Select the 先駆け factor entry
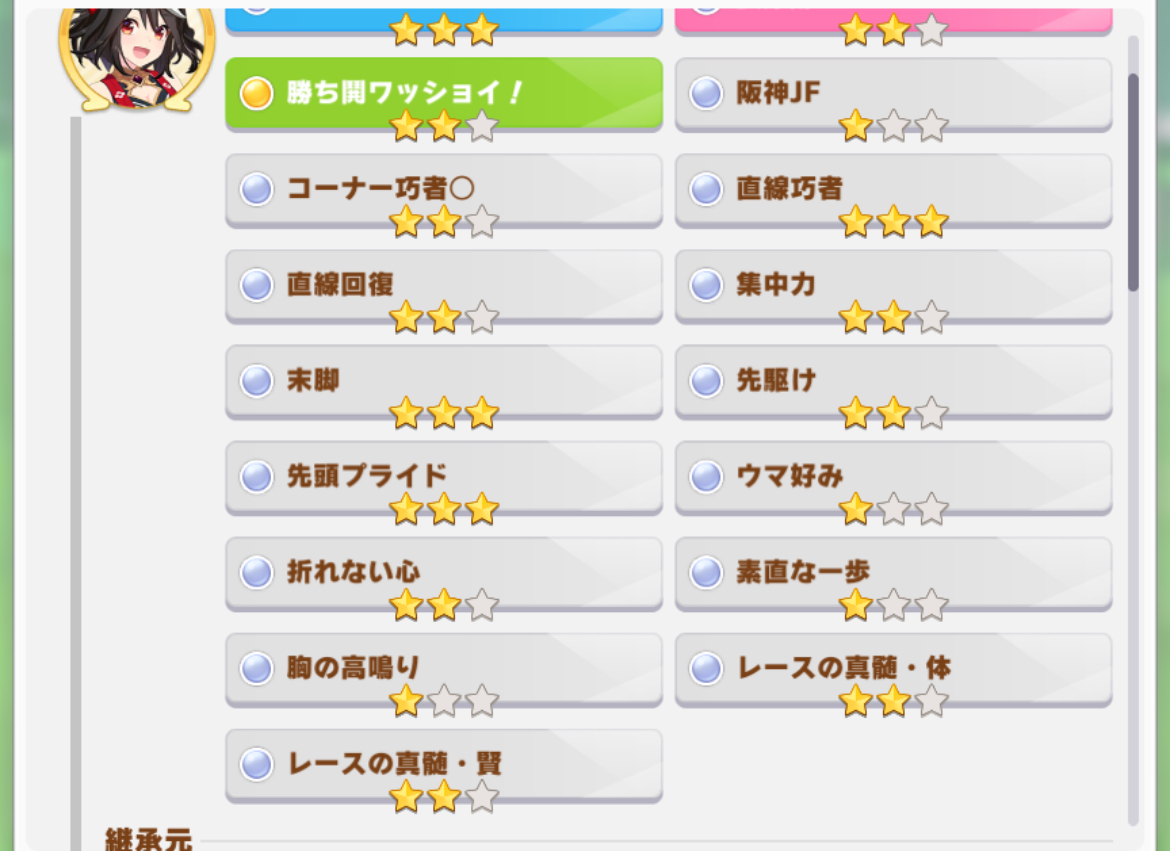The width and height of the screenshot is (1170, 851). click(x=893, y=383)
